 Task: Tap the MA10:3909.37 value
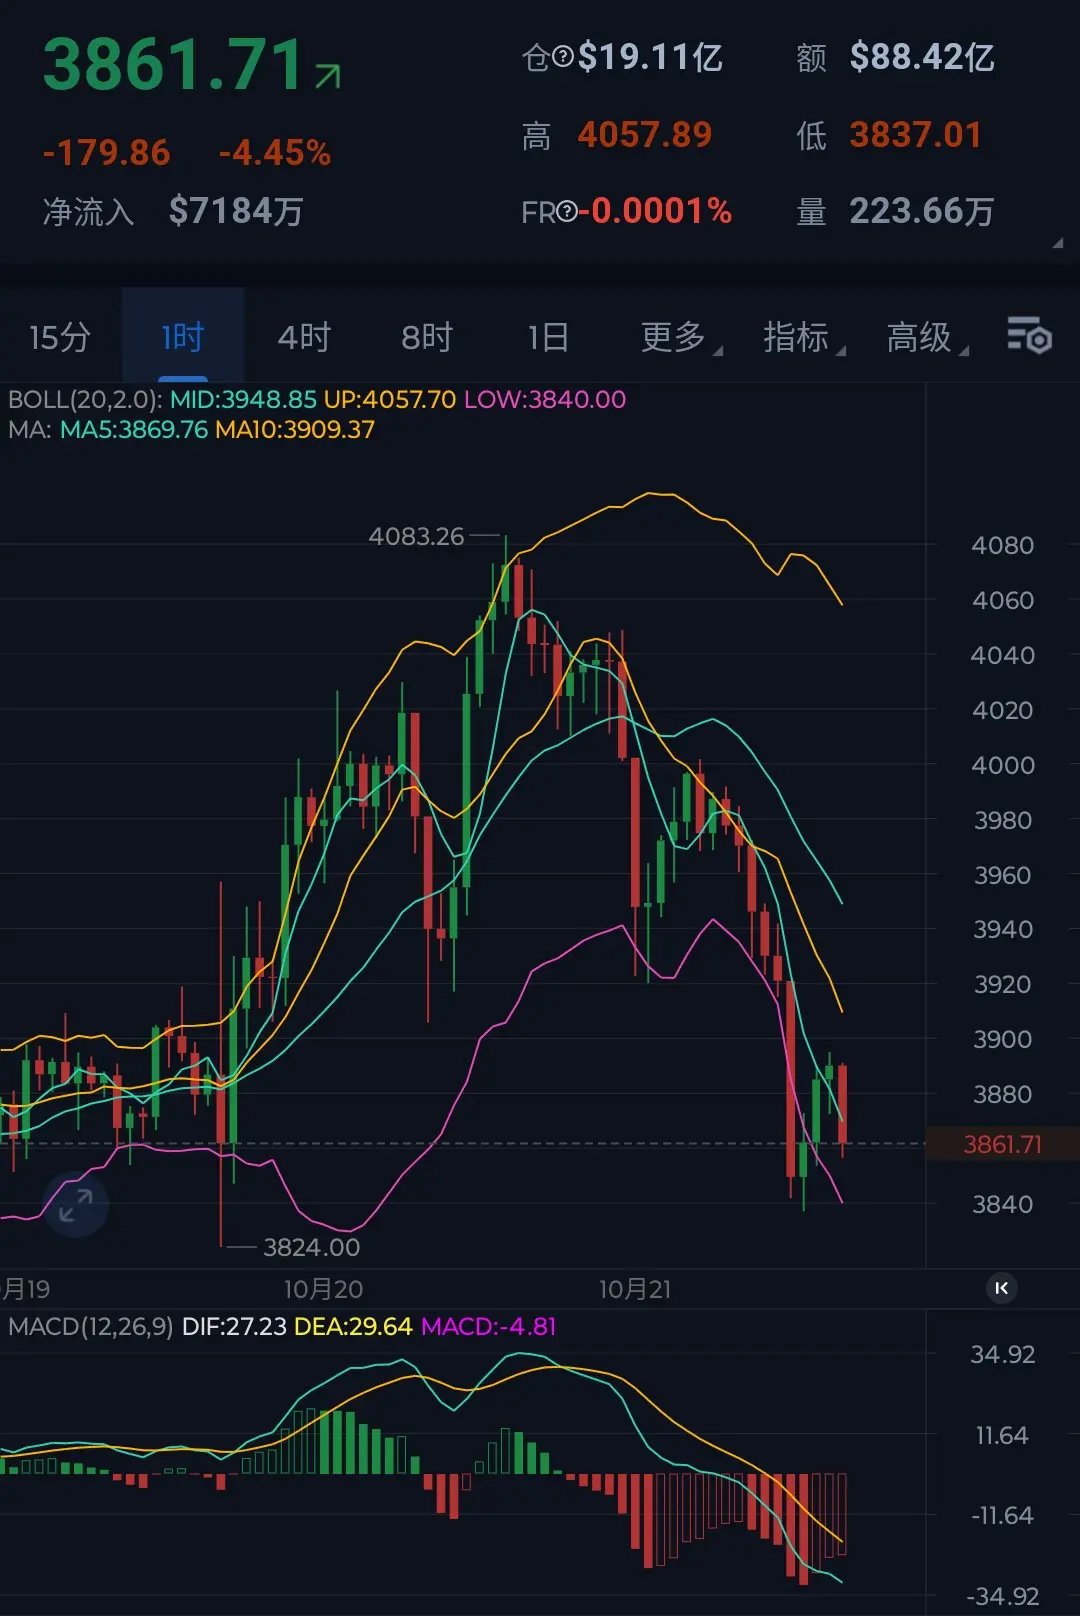295,430
